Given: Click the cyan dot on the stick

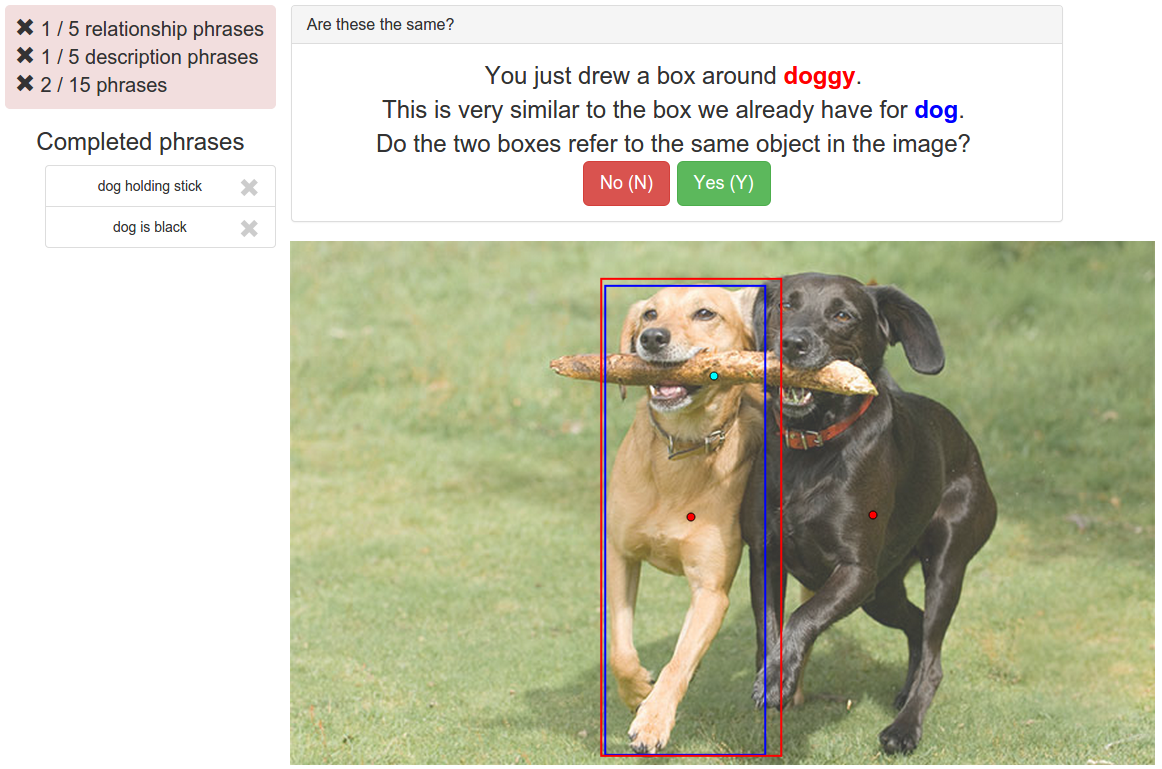Looking at the screenshot, I should [714, 376].
